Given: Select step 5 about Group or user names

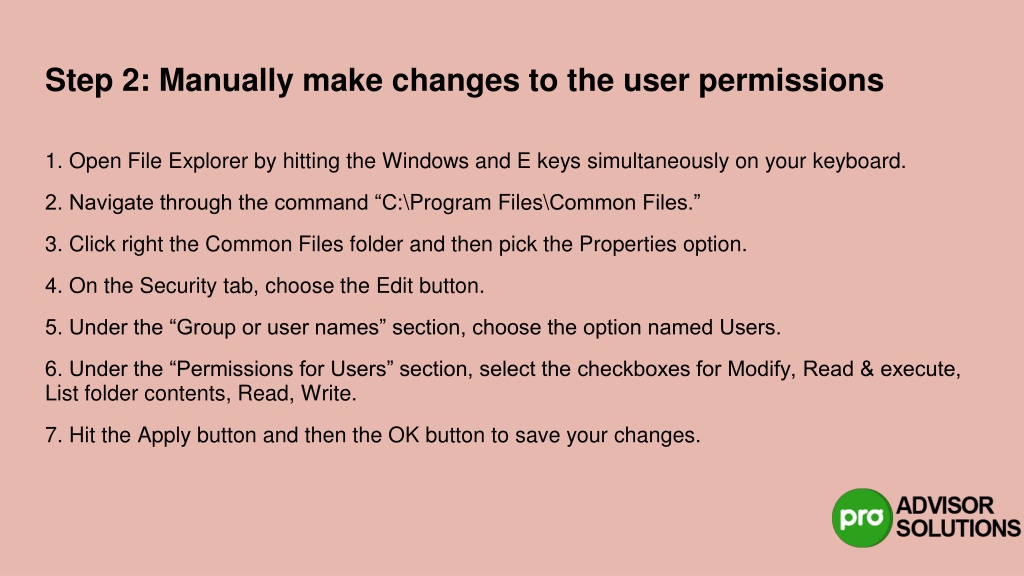Looking at the screenshot, I should coord(413,327).
